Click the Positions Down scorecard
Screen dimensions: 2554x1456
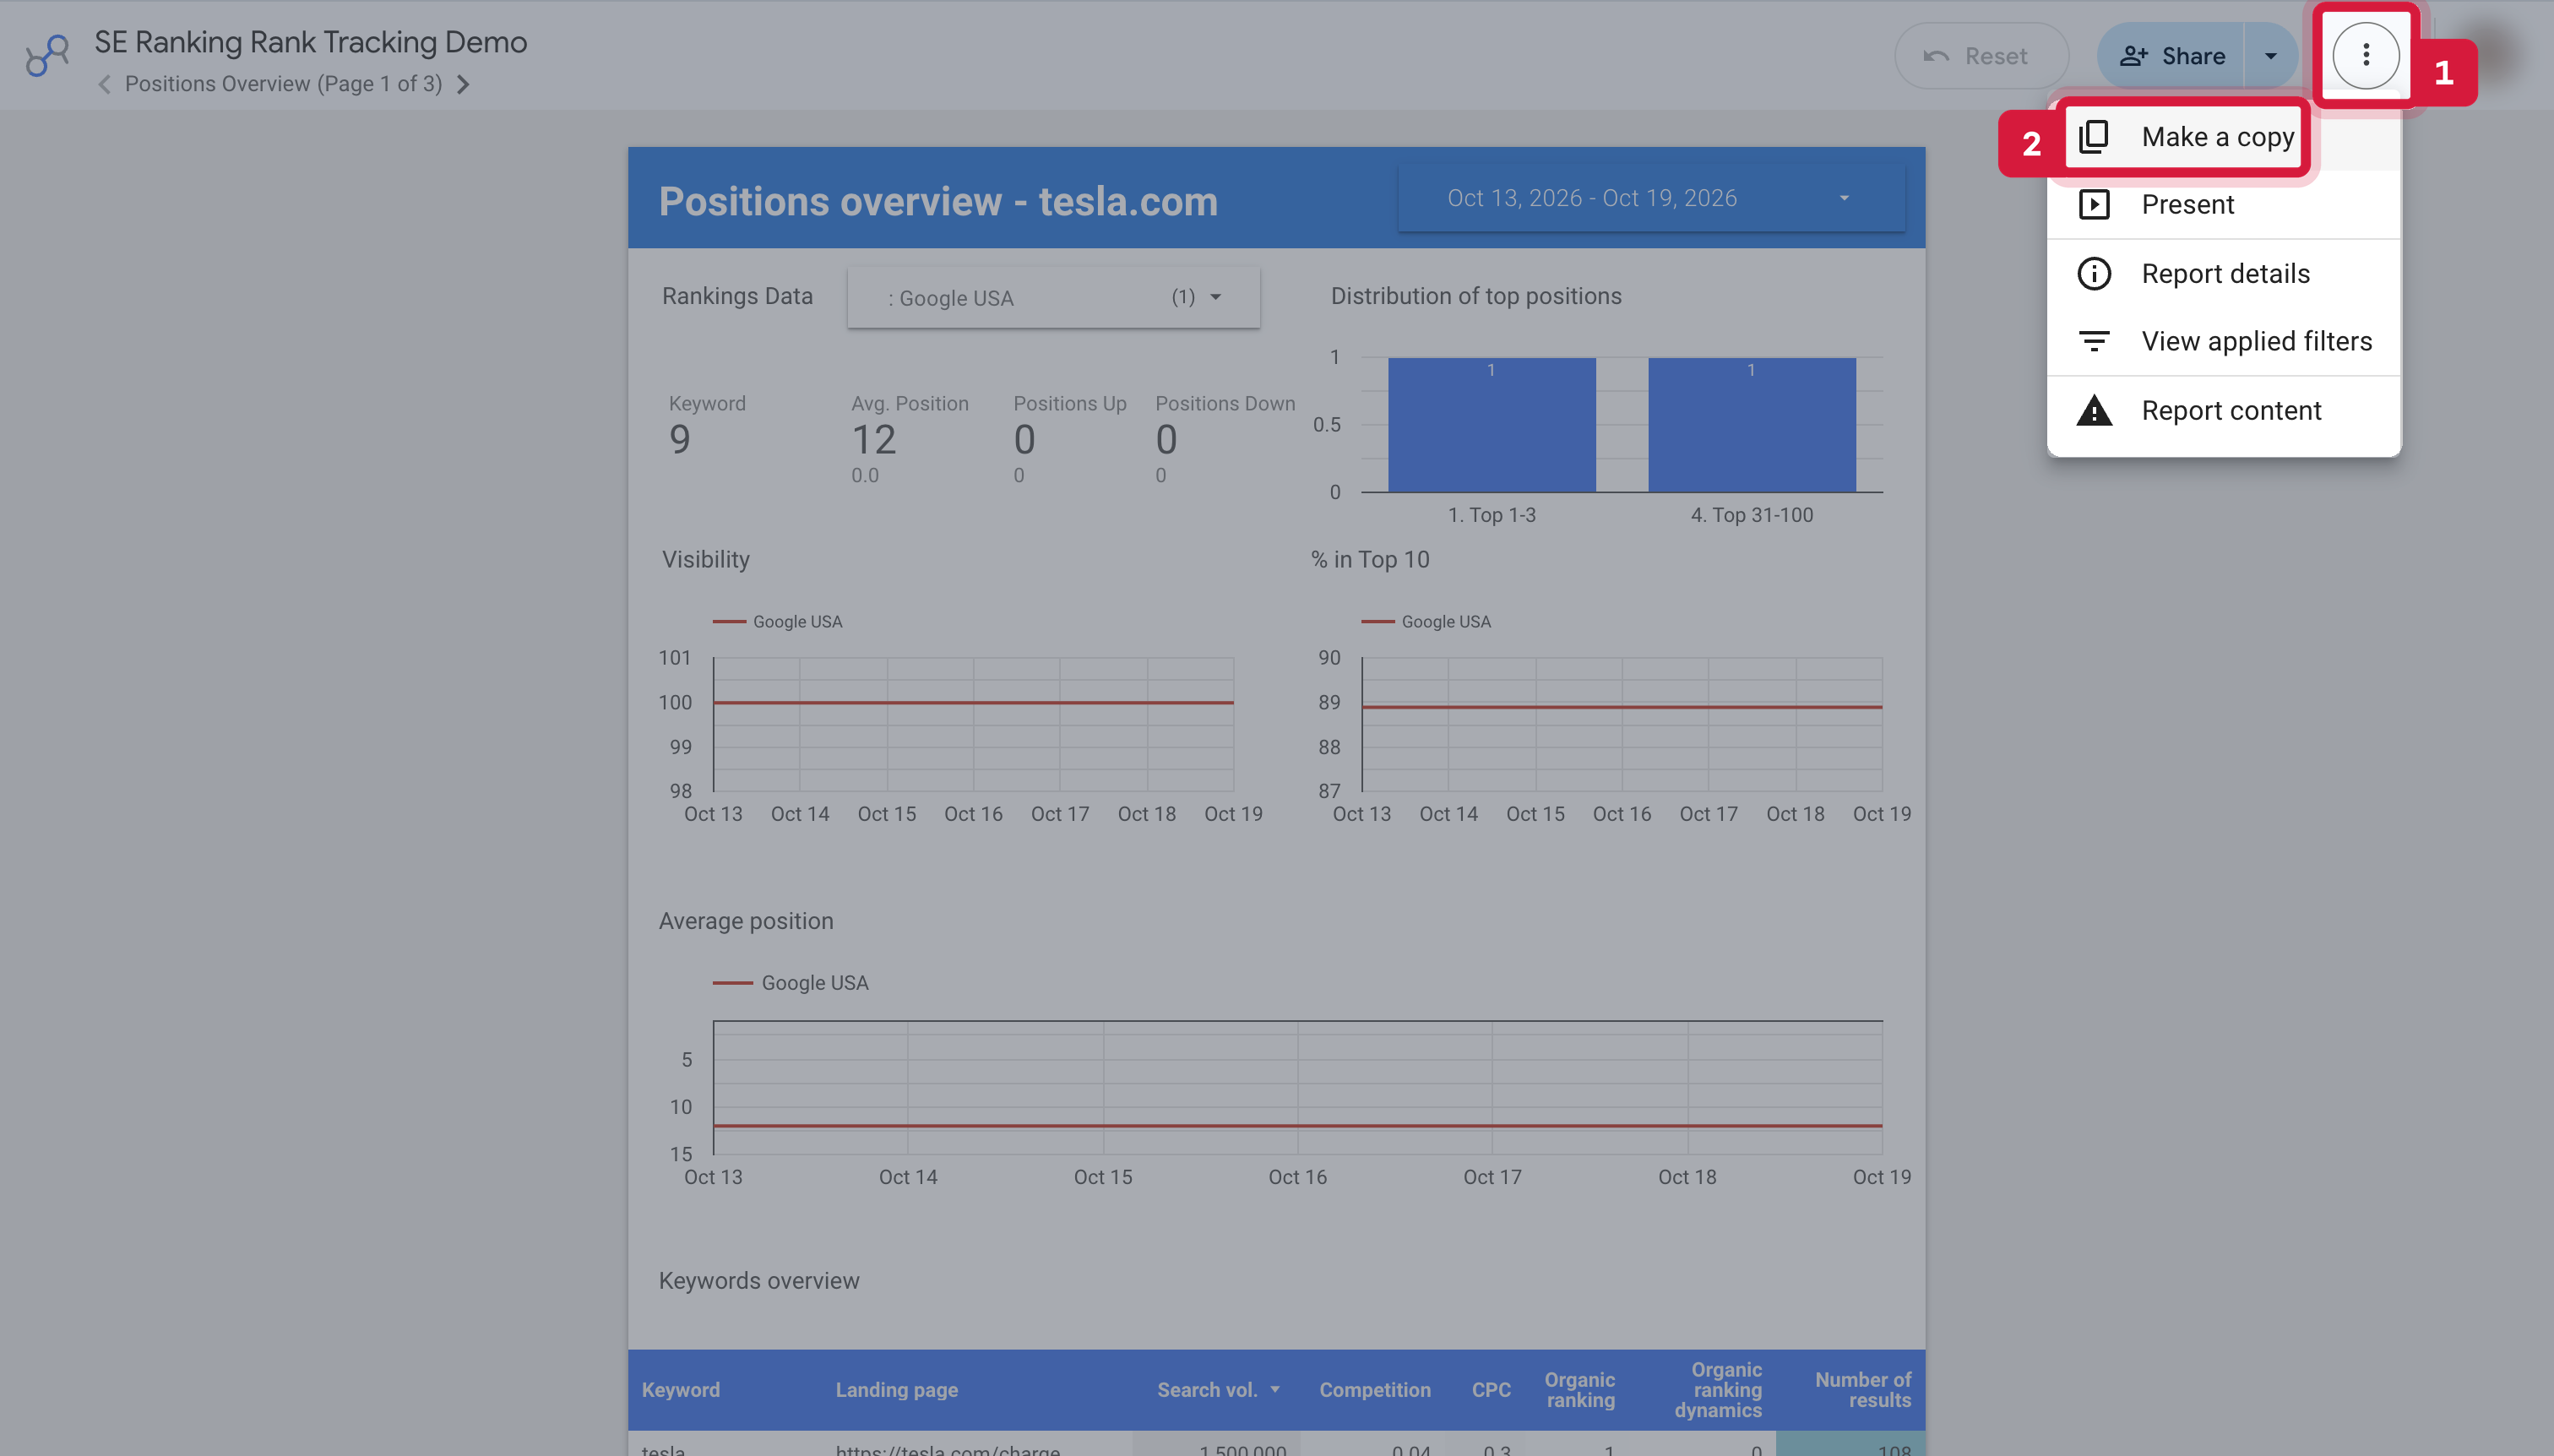pyautogui.click(x=1224, y=438)
